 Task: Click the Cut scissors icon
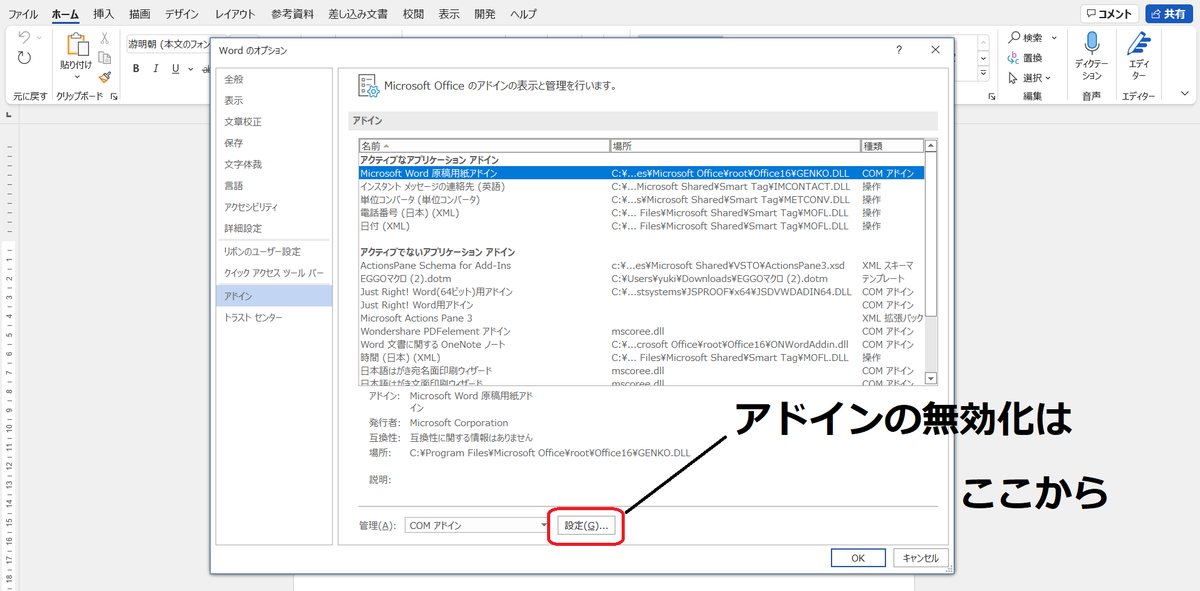click(104, 39)
